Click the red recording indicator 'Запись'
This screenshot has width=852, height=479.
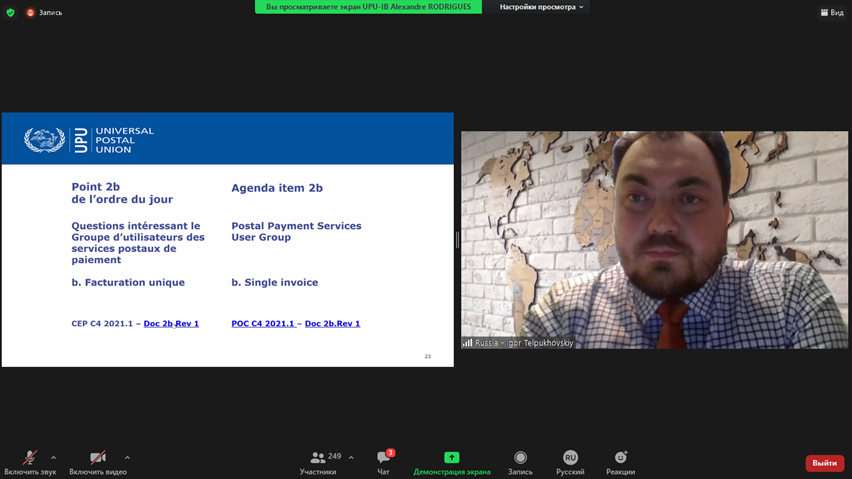[x=45, y=12]
